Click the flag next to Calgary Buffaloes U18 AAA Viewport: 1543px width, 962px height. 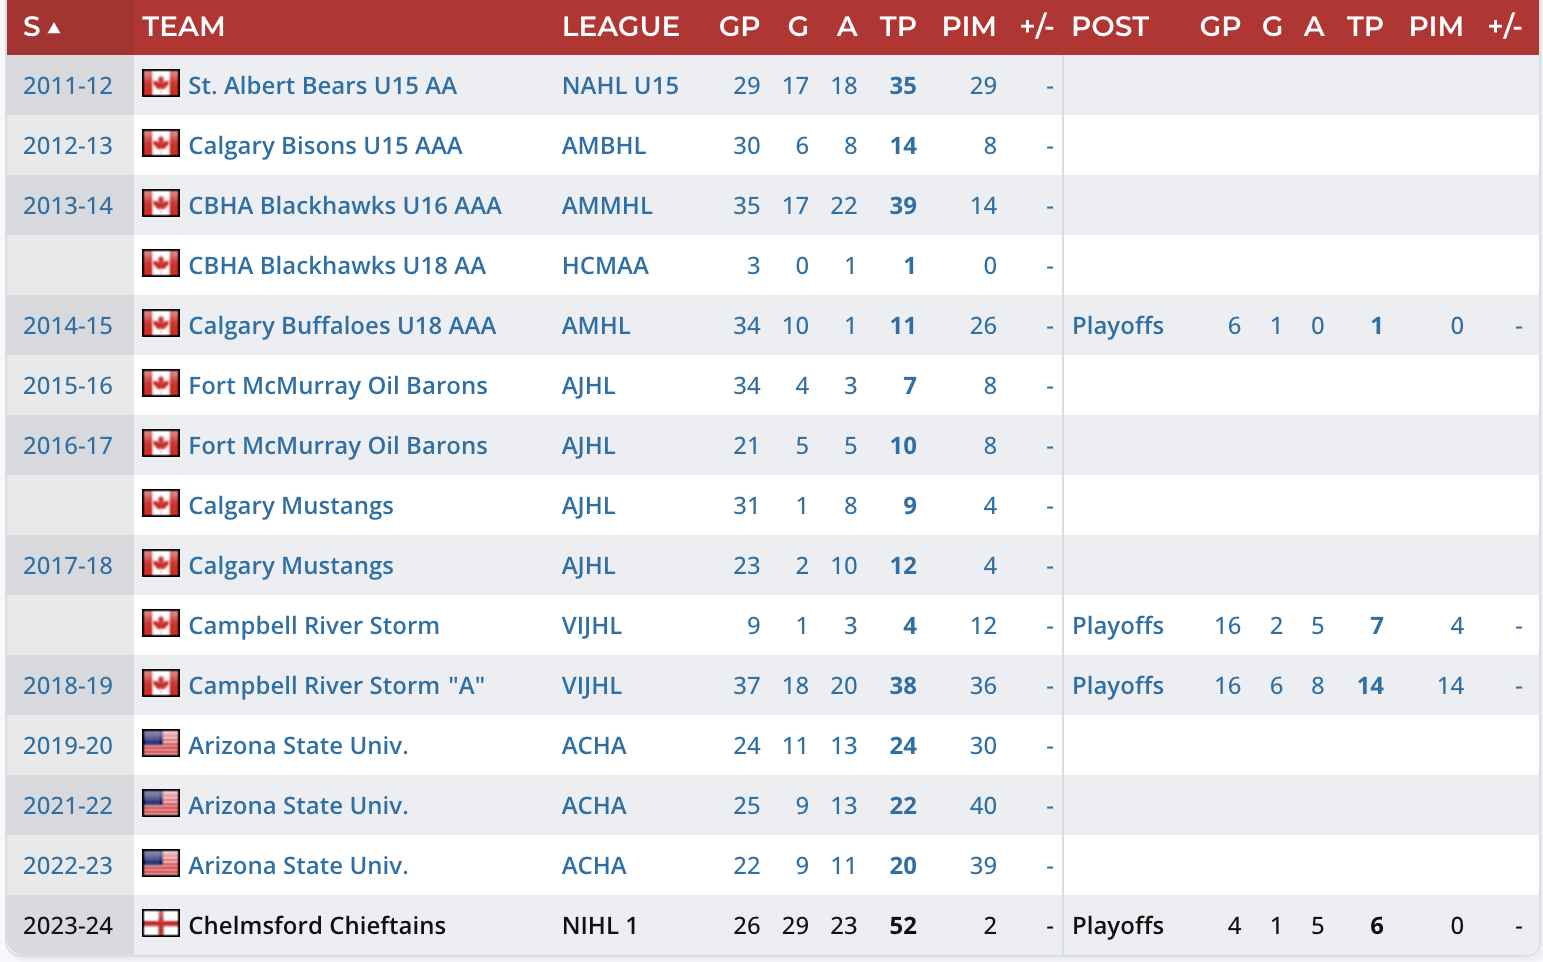pyautogui.click(x=160, y=324)
